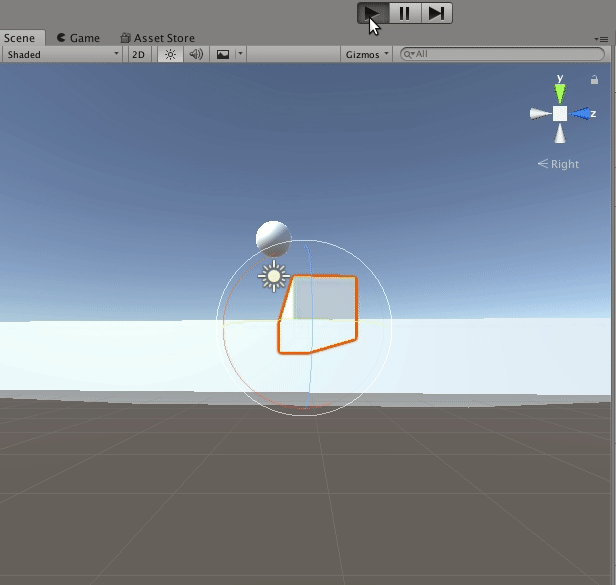Advance one frame with the Step button
Image resolution: width=616 pixels, height=585 pixels.
click(x=436, y=13)
